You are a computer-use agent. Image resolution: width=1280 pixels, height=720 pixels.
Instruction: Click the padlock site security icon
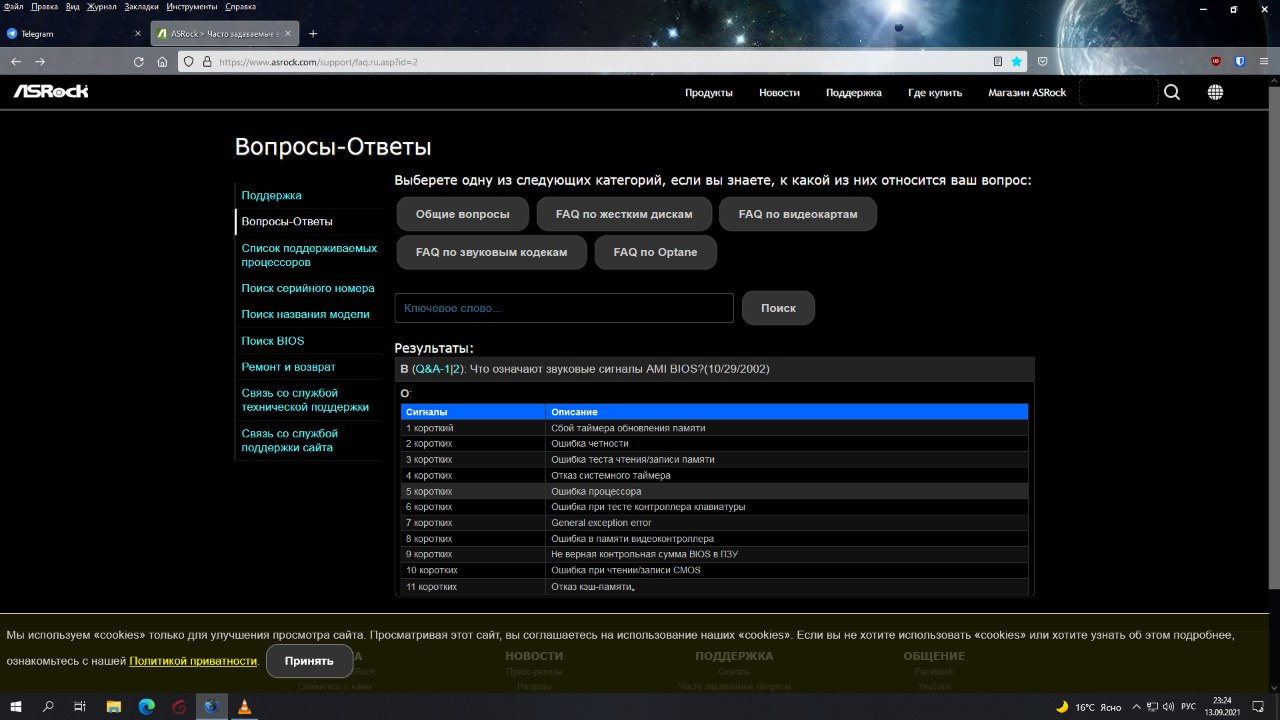(207, 61)
